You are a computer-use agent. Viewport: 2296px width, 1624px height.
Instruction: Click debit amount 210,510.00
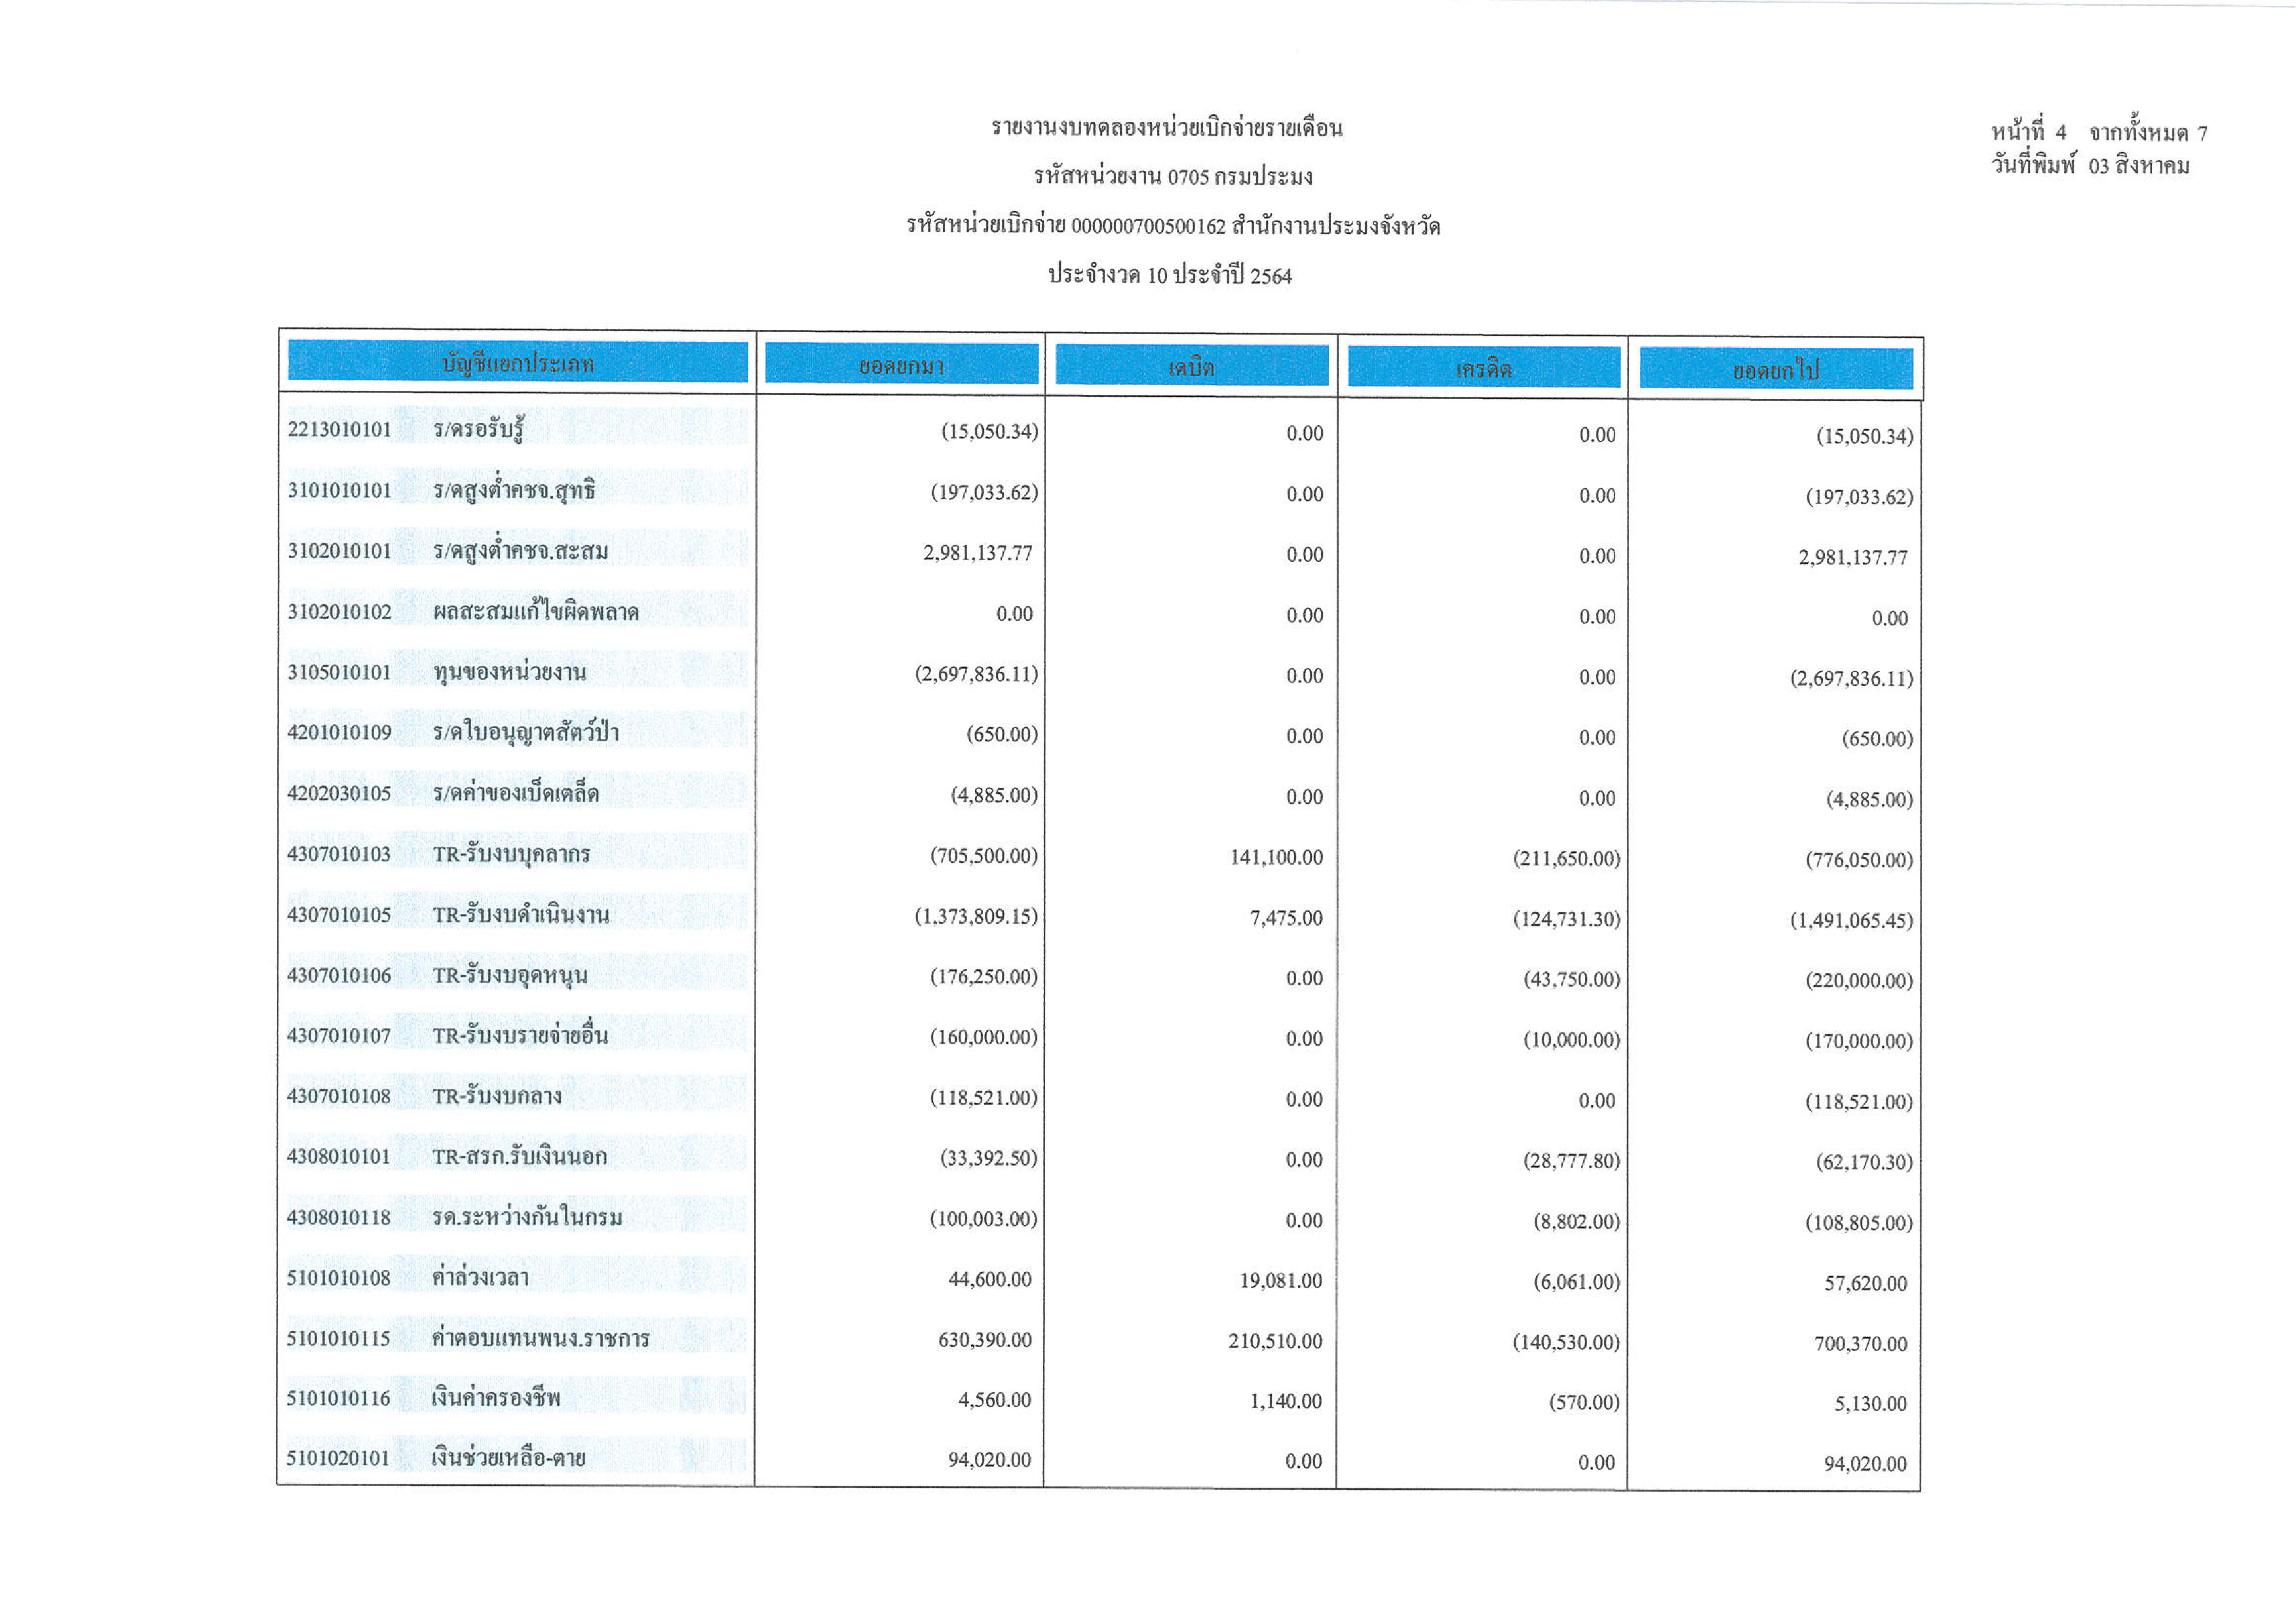(1274, 1341)
